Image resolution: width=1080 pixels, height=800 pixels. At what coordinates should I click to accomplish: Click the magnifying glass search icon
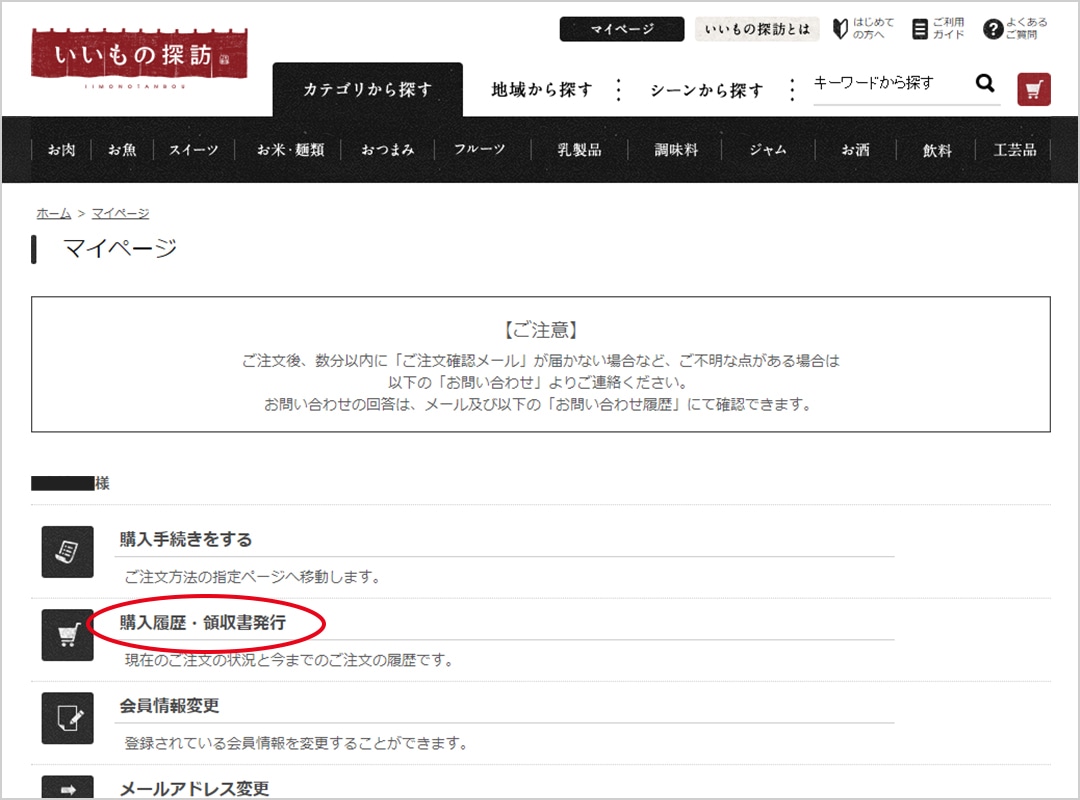(985, 84)
